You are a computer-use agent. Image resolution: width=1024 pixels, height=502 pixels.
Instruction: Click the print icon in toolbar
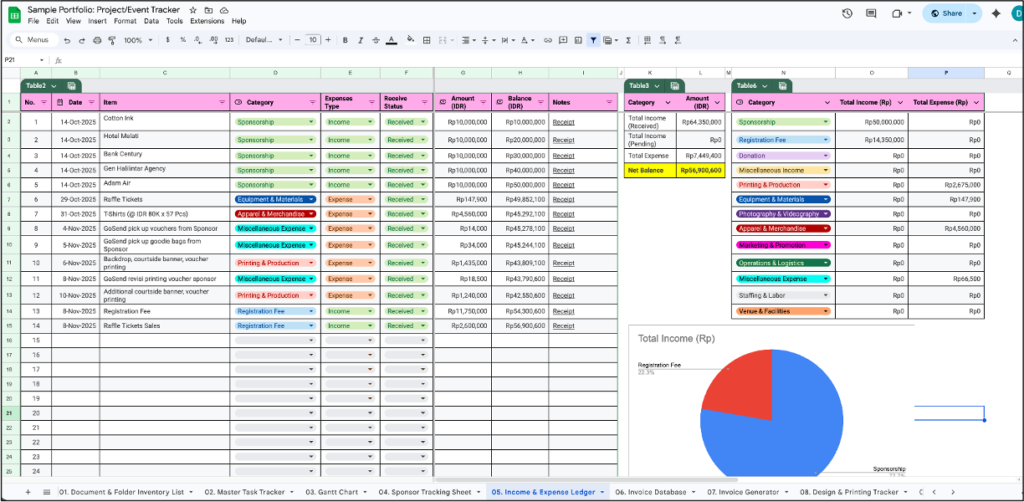coord(96,40)
